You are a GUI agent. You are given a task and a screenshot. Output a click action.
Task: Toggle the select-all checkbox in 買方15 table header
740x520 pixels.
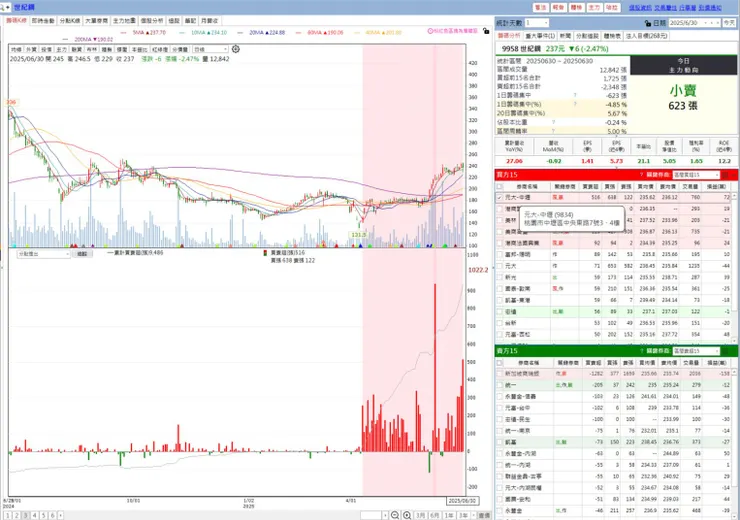tap(499, 186)
